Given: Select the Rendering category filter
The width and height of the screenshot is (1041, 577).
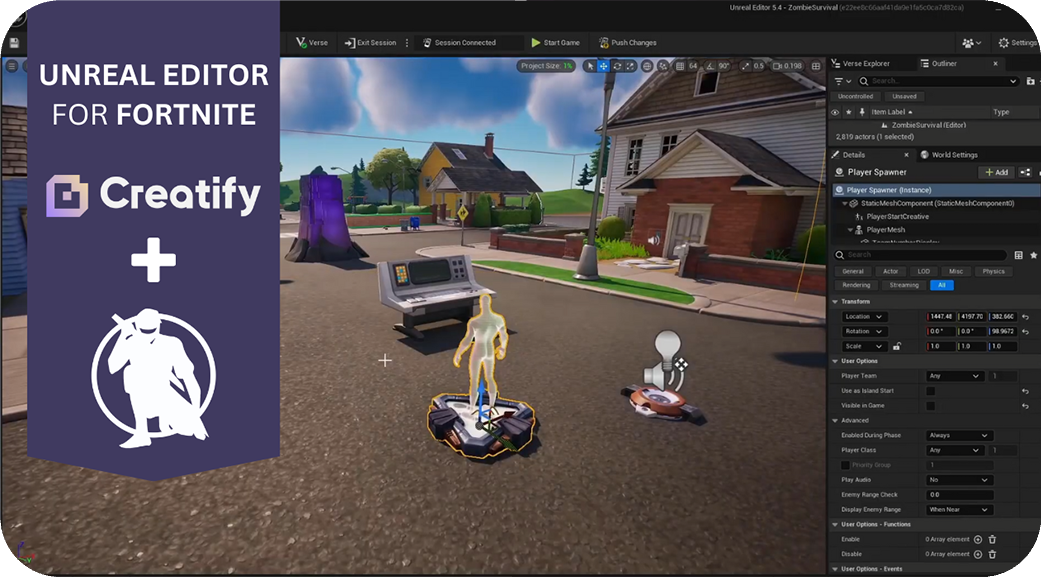Looking at the screenshot, I should coord(856,285).
